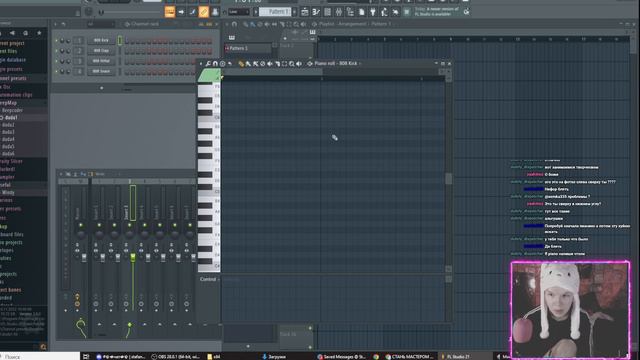
Task: Mute the 808 Clap channel LED
Action: coord(56,51)
